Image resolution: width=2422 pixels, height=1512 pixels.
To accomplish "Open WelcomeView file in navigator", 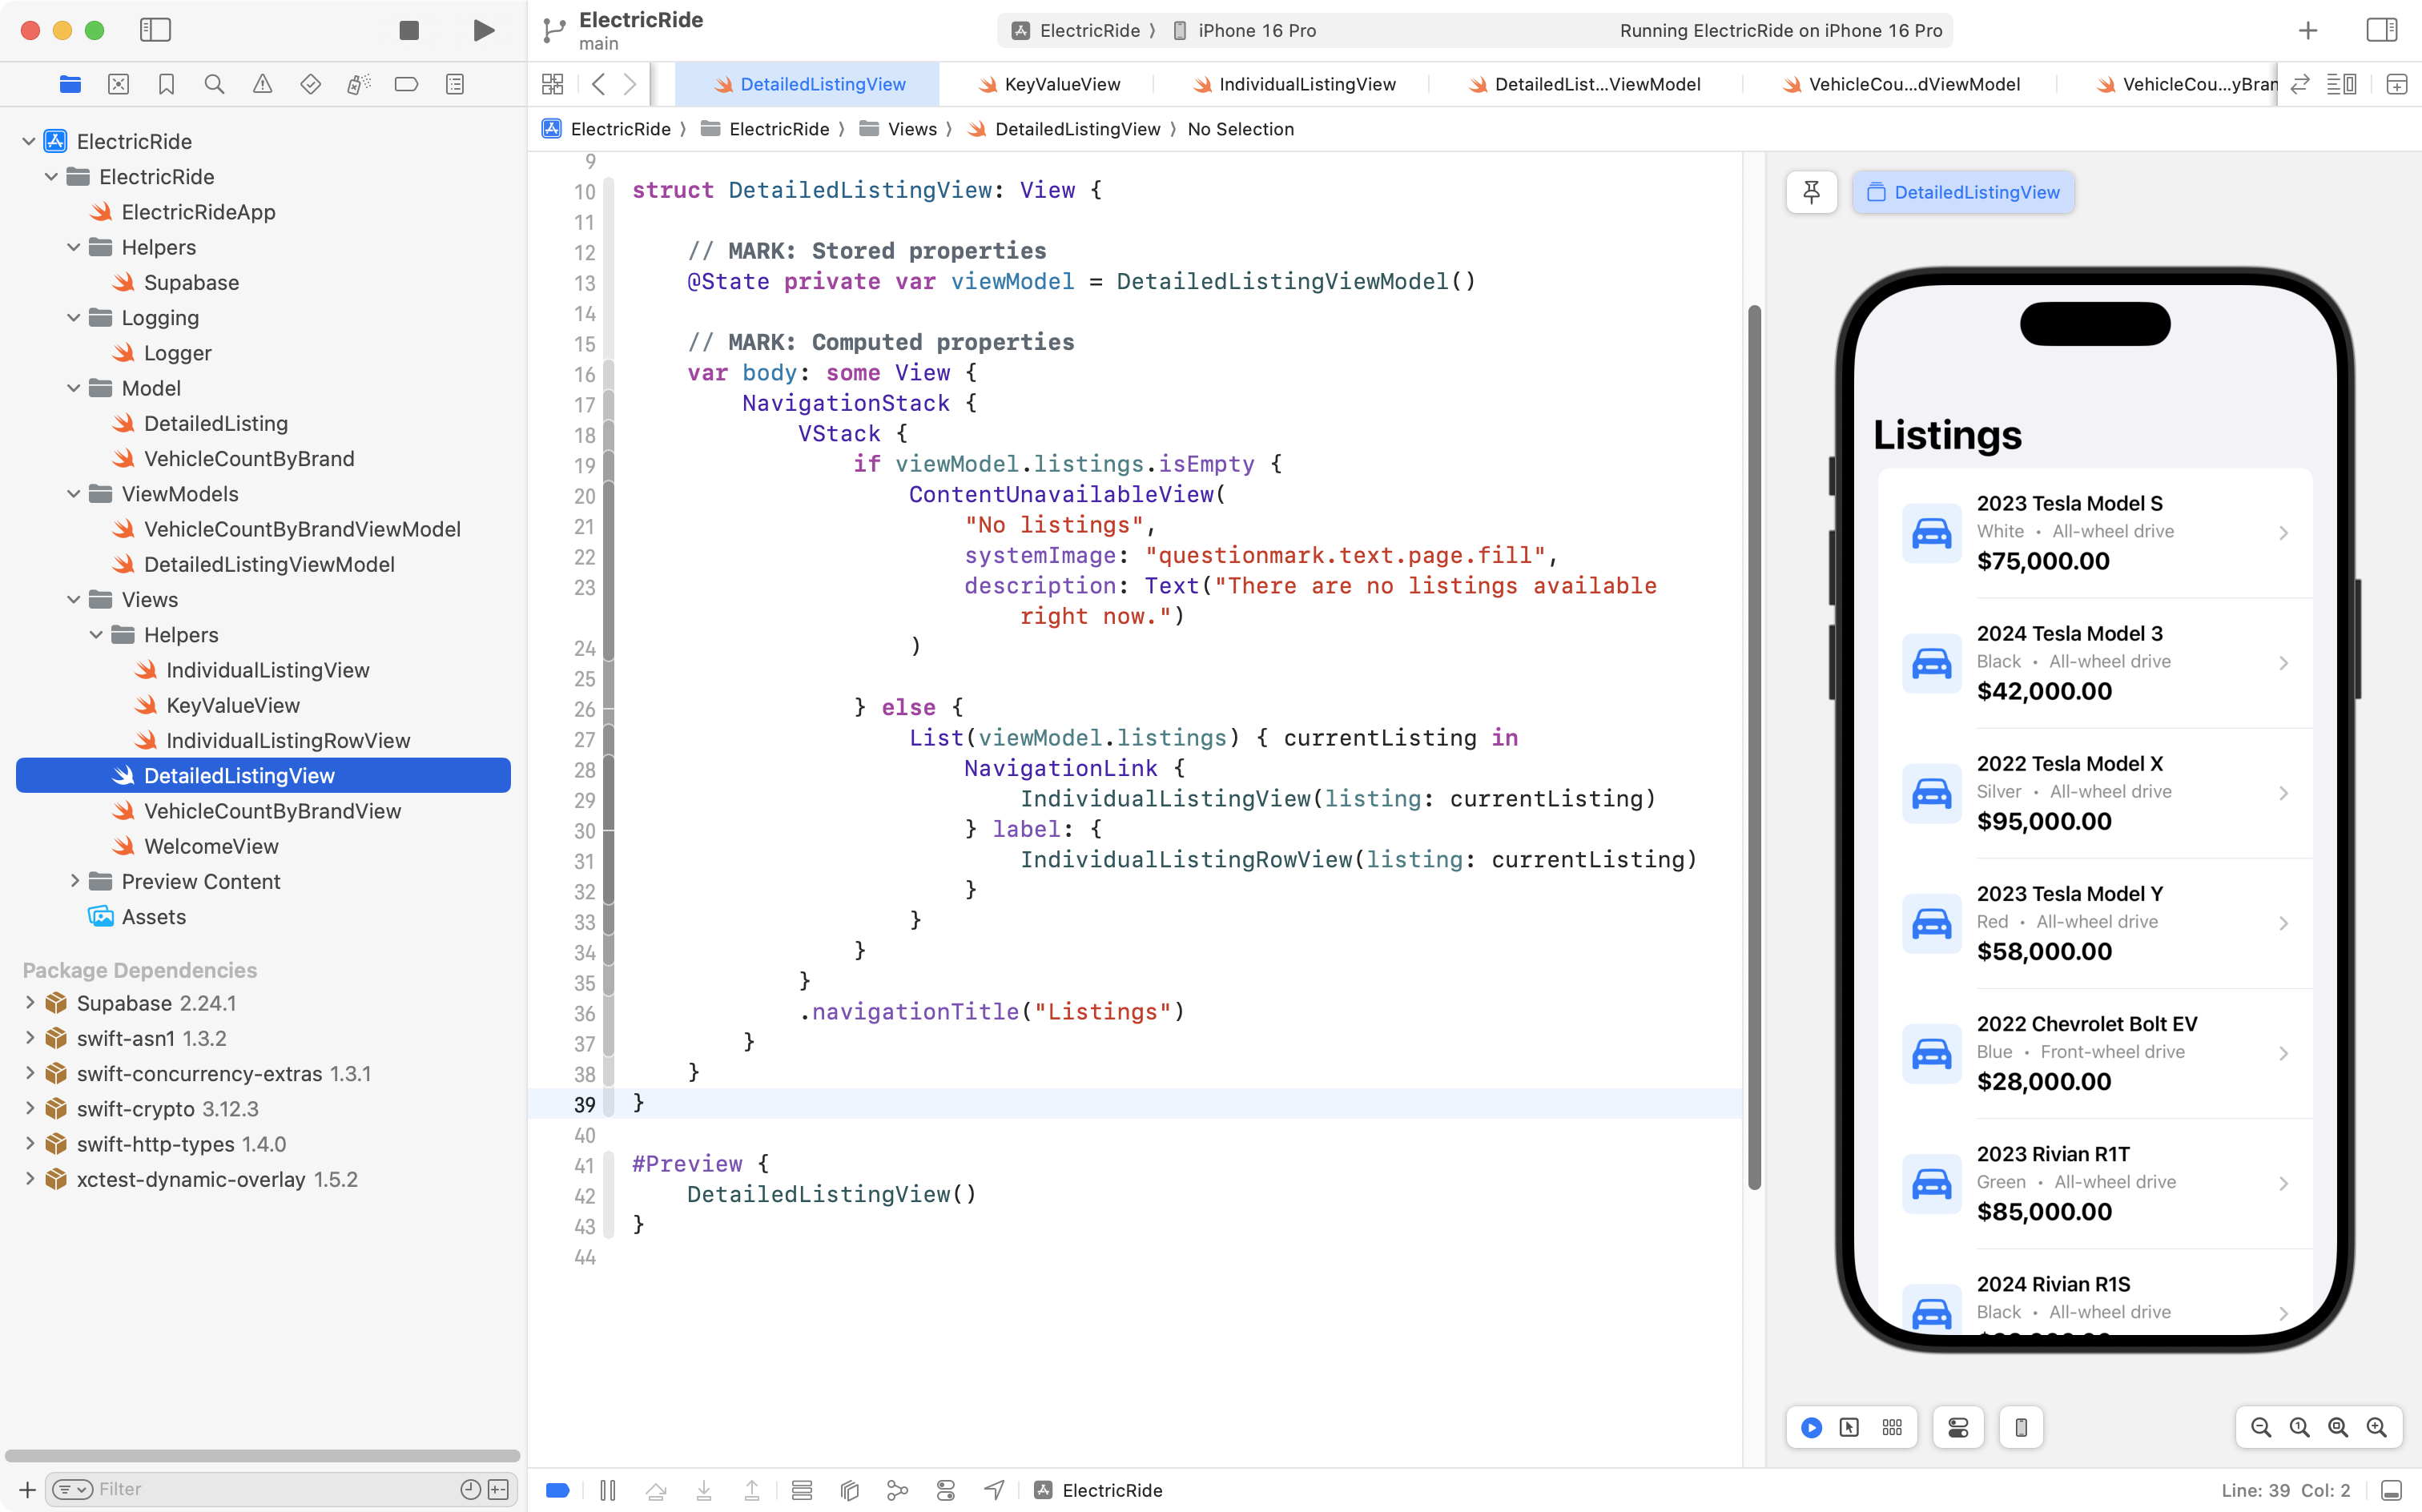I will coord(211,846).
